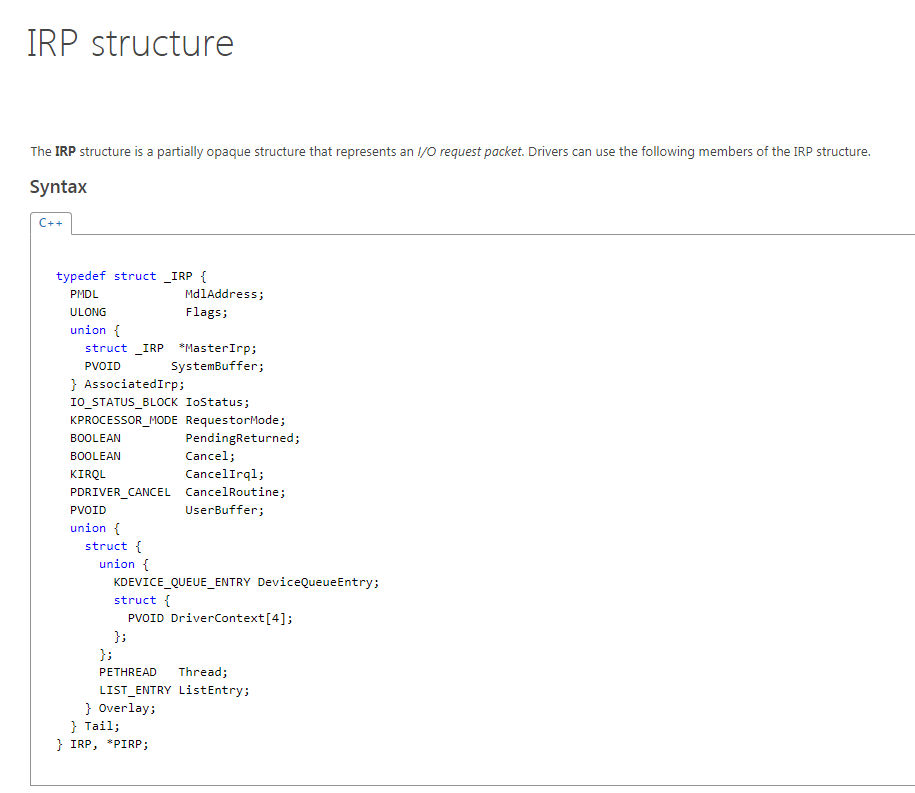915x793 pixels.
Task: Click the UserBuffer member name
Action: pyautogui.click(x=224, y=510)
